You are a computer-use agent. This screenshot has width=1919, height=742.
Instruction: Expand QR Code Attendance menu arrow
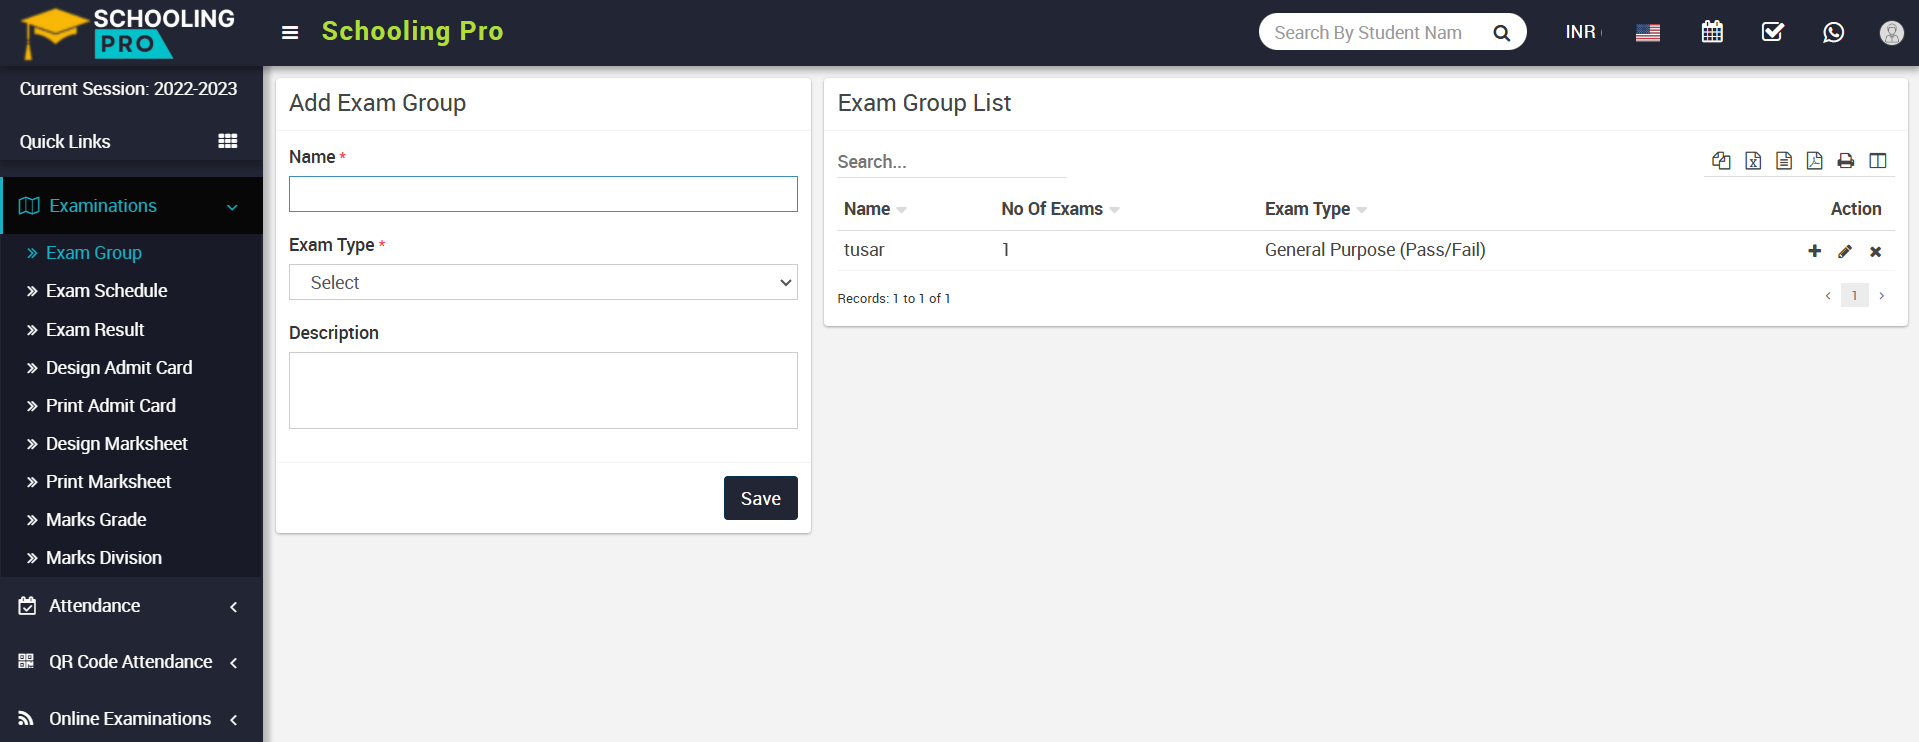[234, 663]
